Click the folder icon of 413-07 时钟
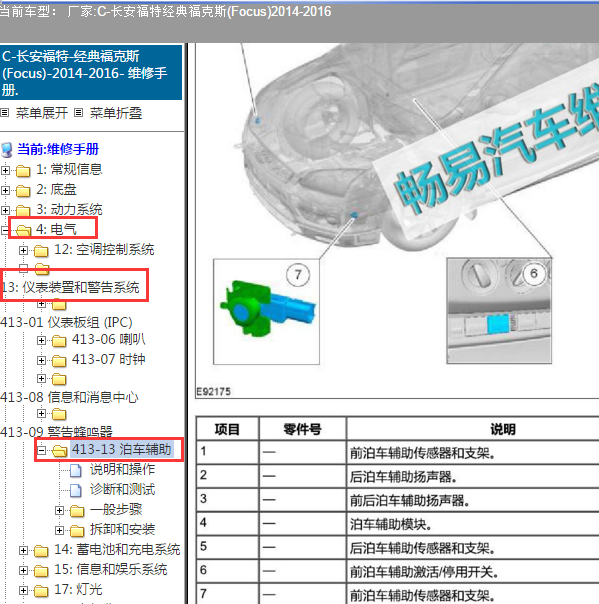Viewport: 599px width, 604px height. point(59,361)
